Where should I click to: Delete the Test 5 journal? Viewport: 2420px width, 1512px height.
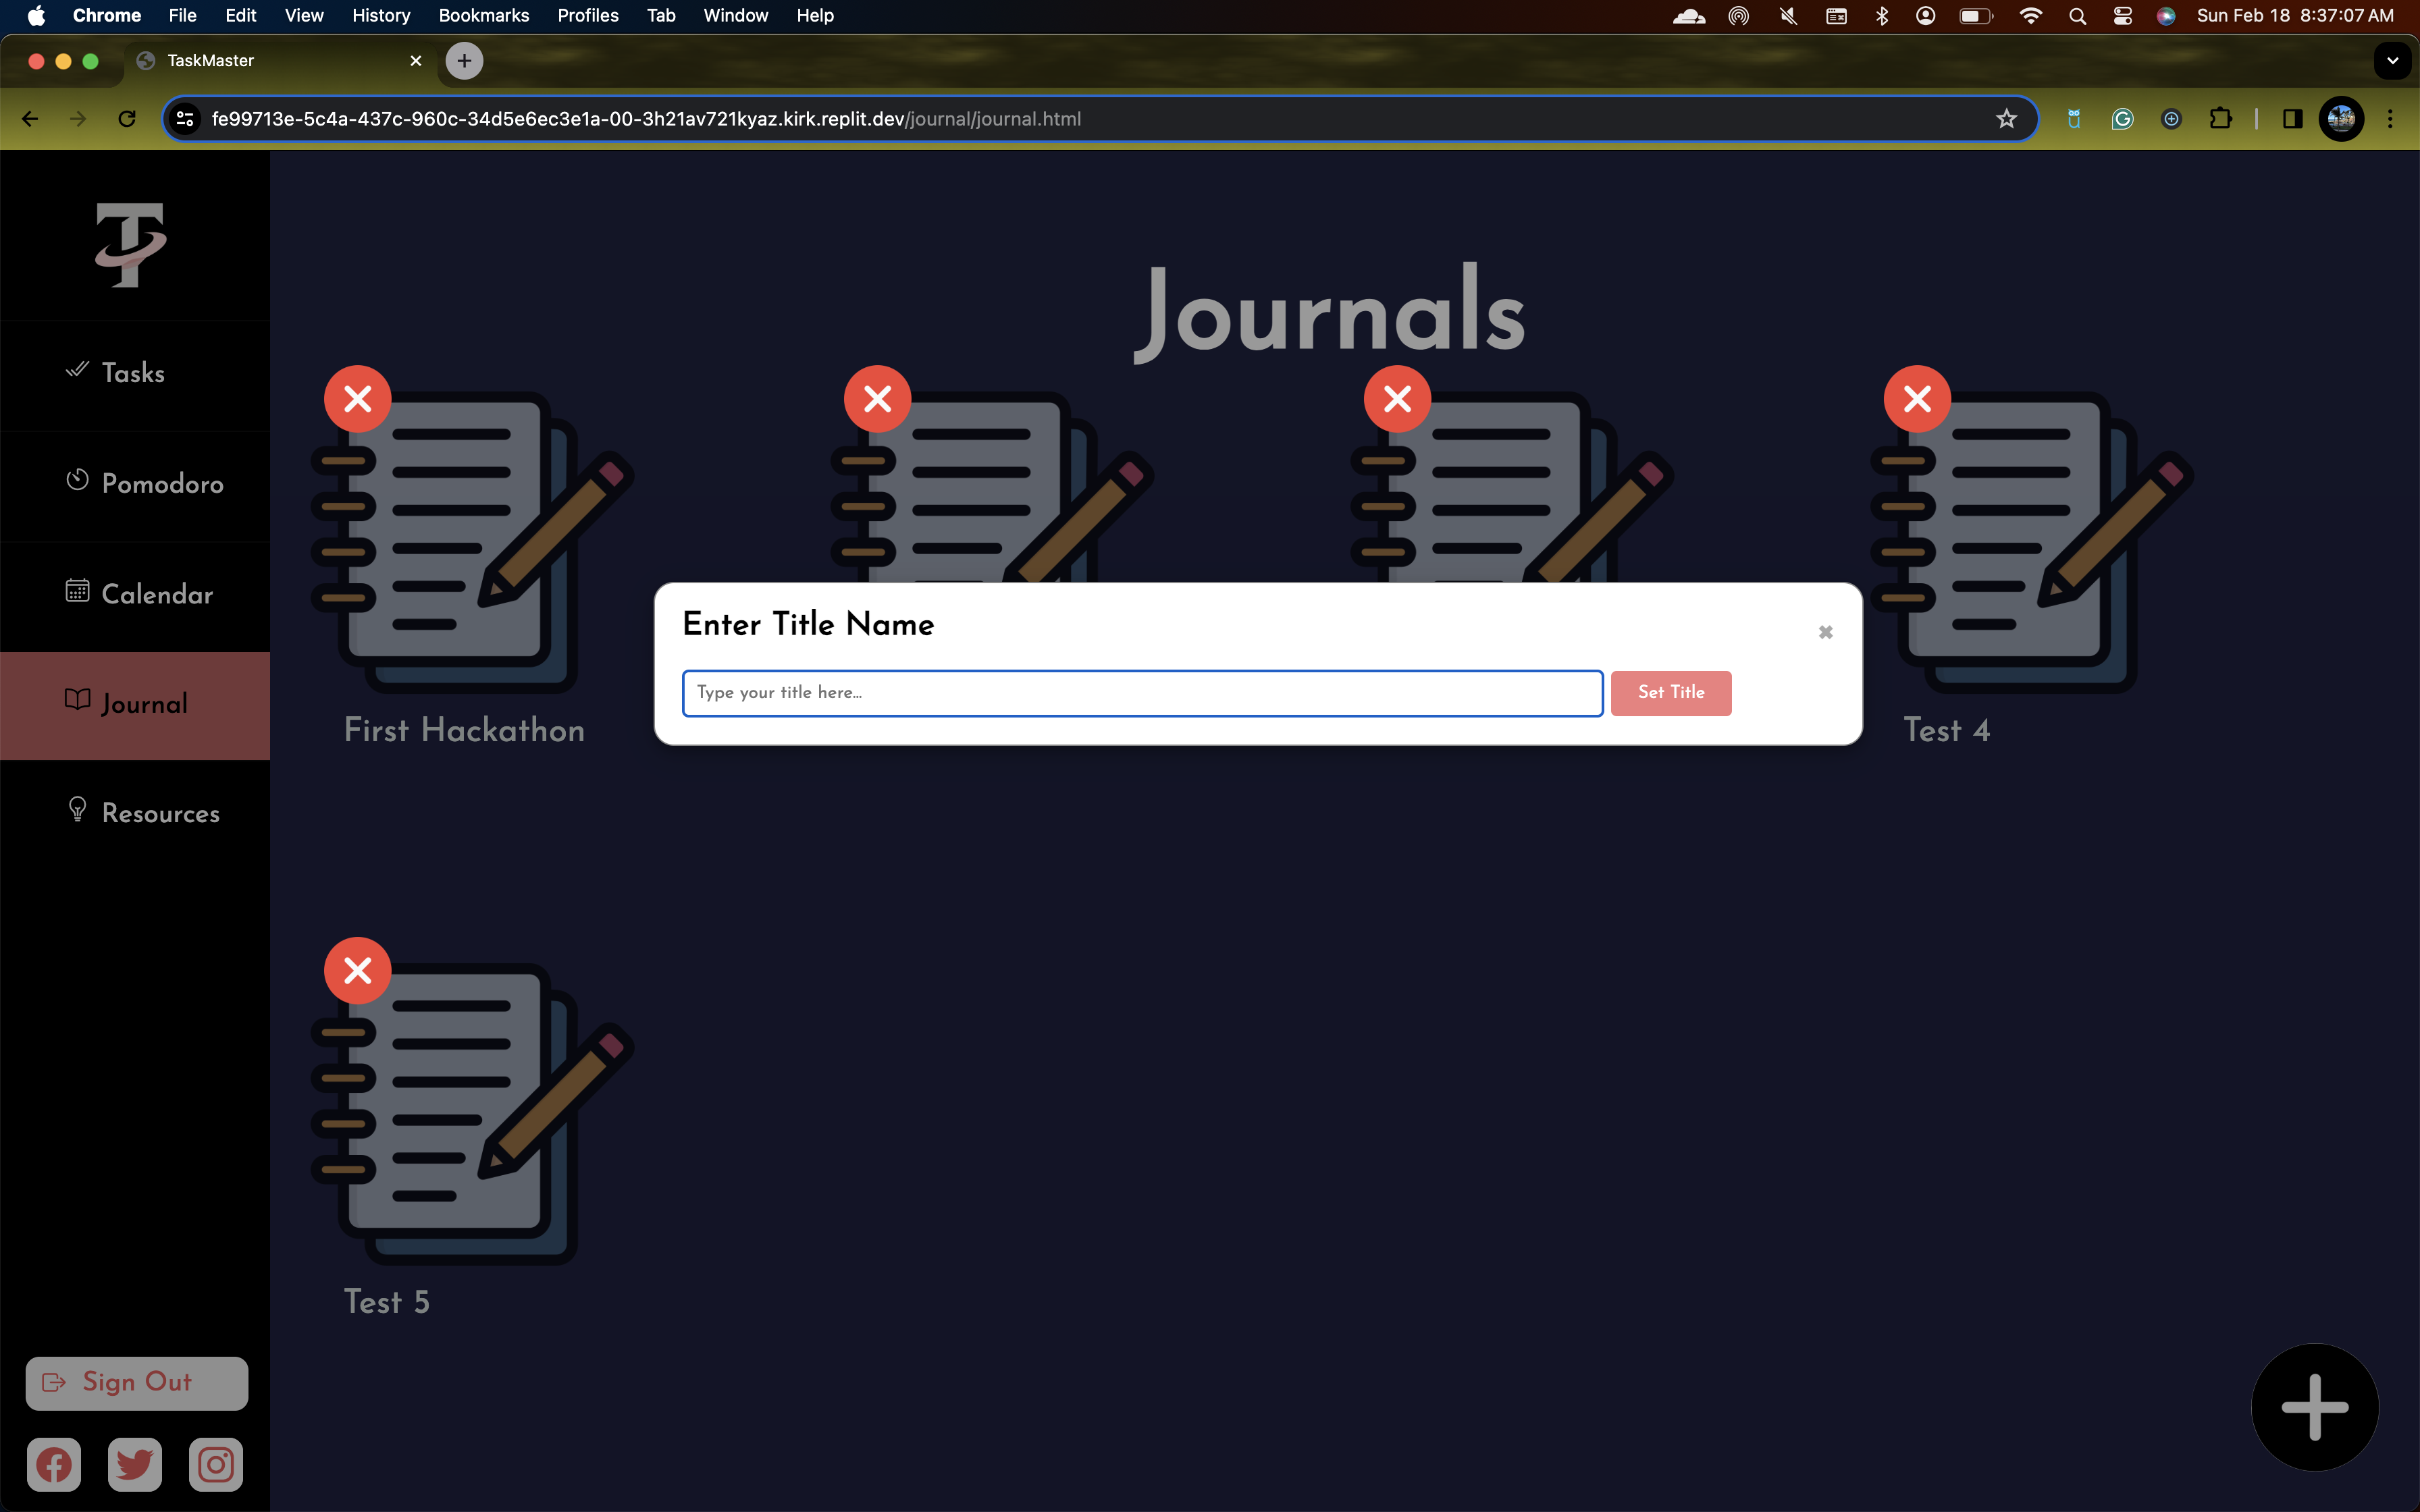click(x=357, y=971)
